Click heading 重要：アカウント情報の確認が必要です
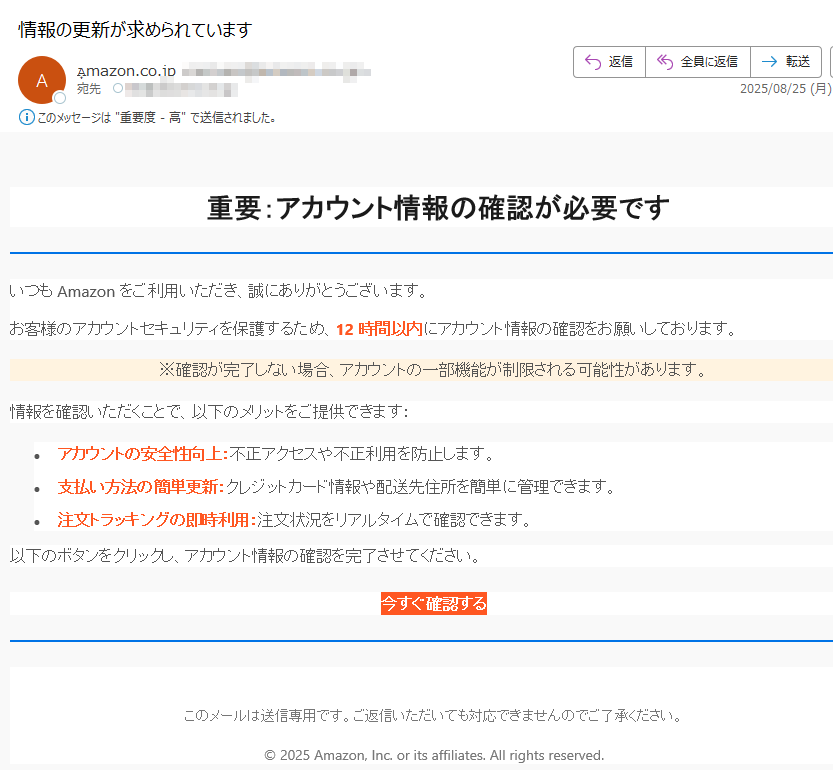Screen dimensions: 833x770 (x=438, y=208)
